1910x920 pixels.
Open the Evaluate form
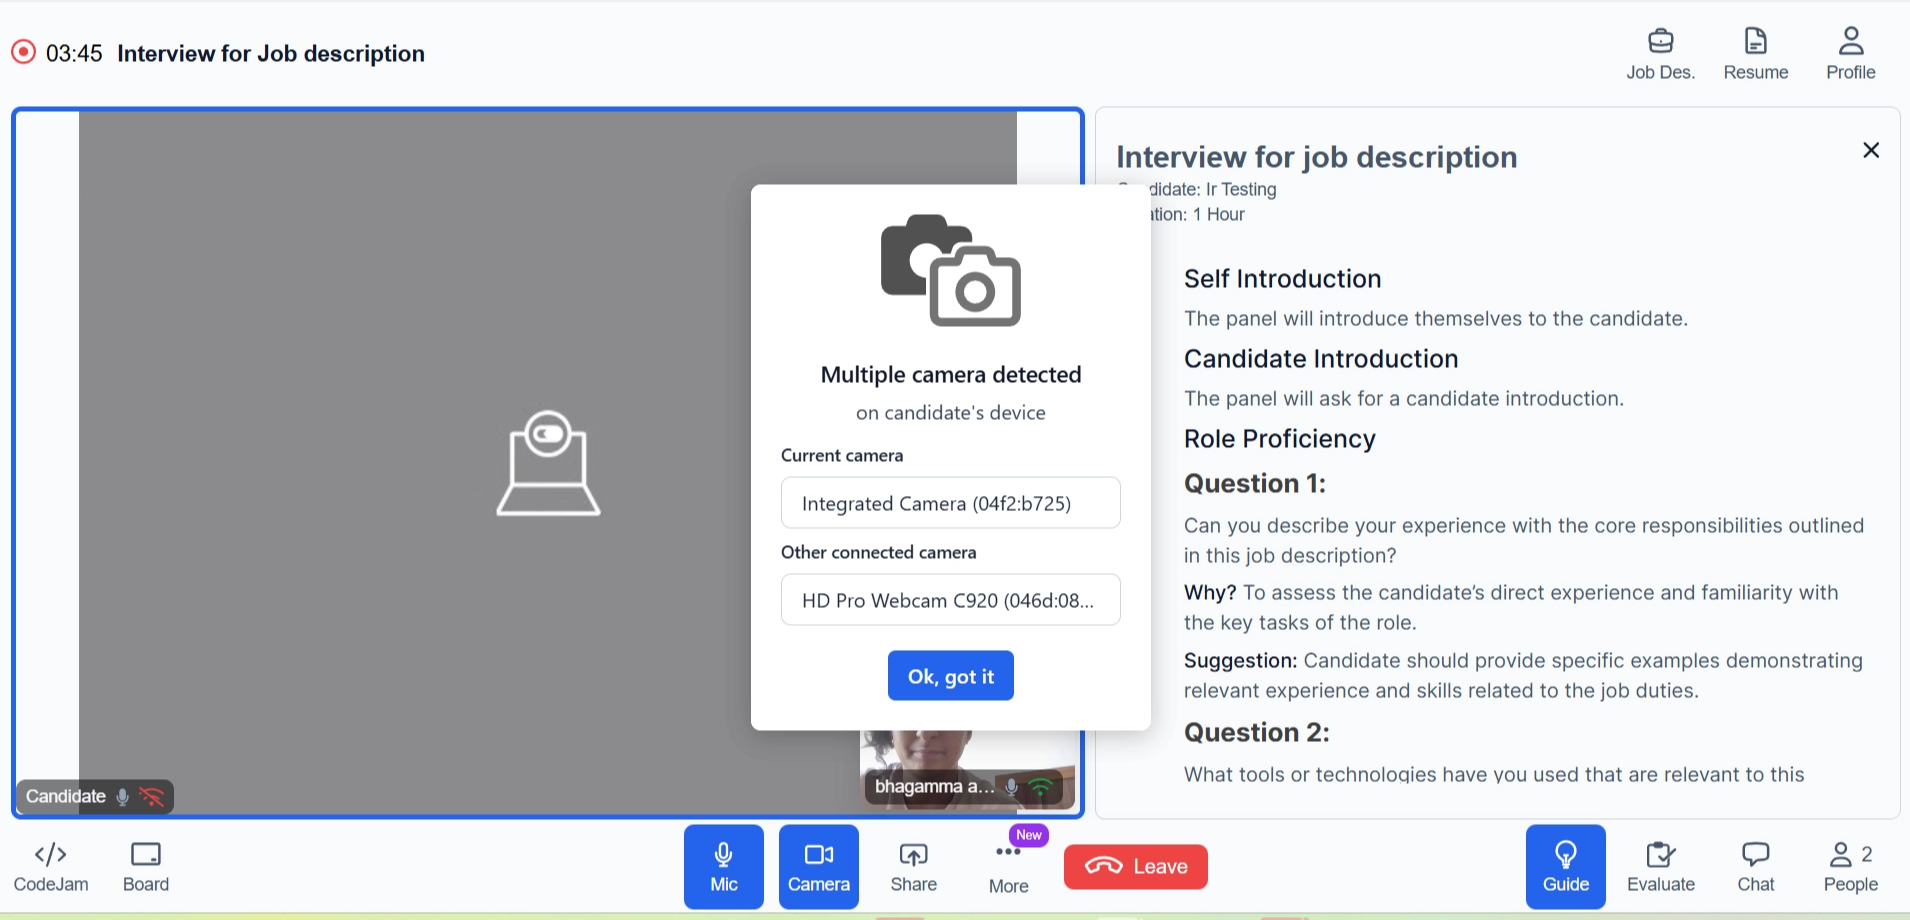point(1661,867)
